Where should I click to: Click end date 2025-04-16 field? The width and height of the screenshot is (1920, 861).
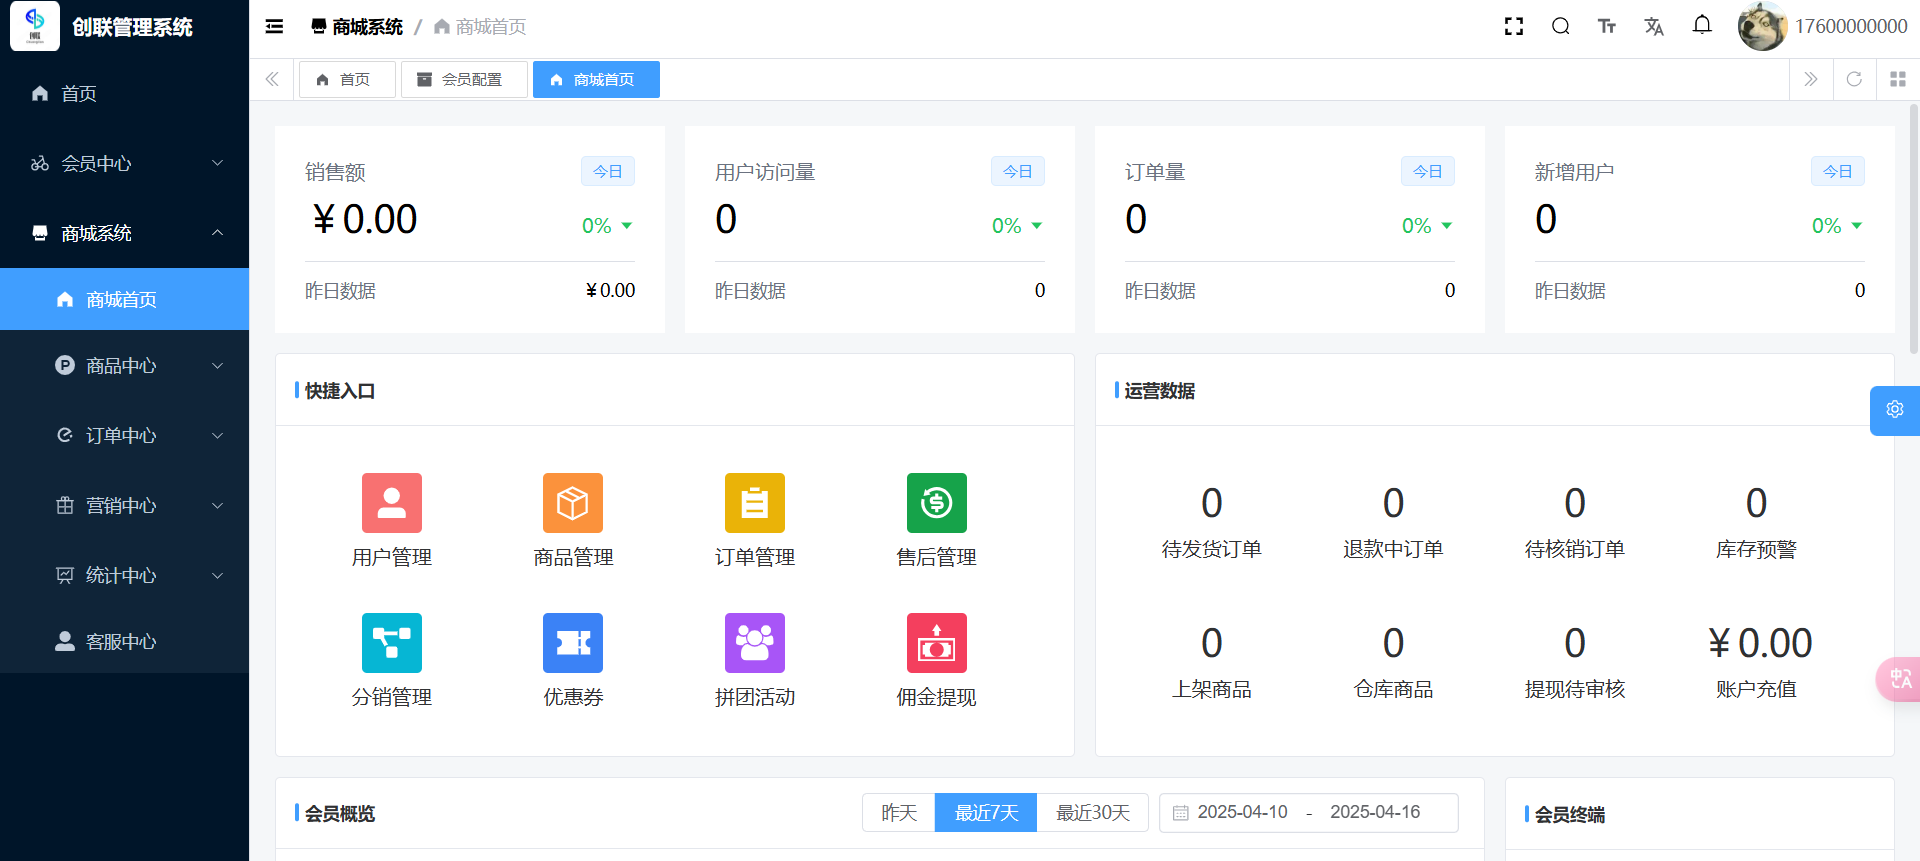pyautogui.click(x=1375, y=812)
